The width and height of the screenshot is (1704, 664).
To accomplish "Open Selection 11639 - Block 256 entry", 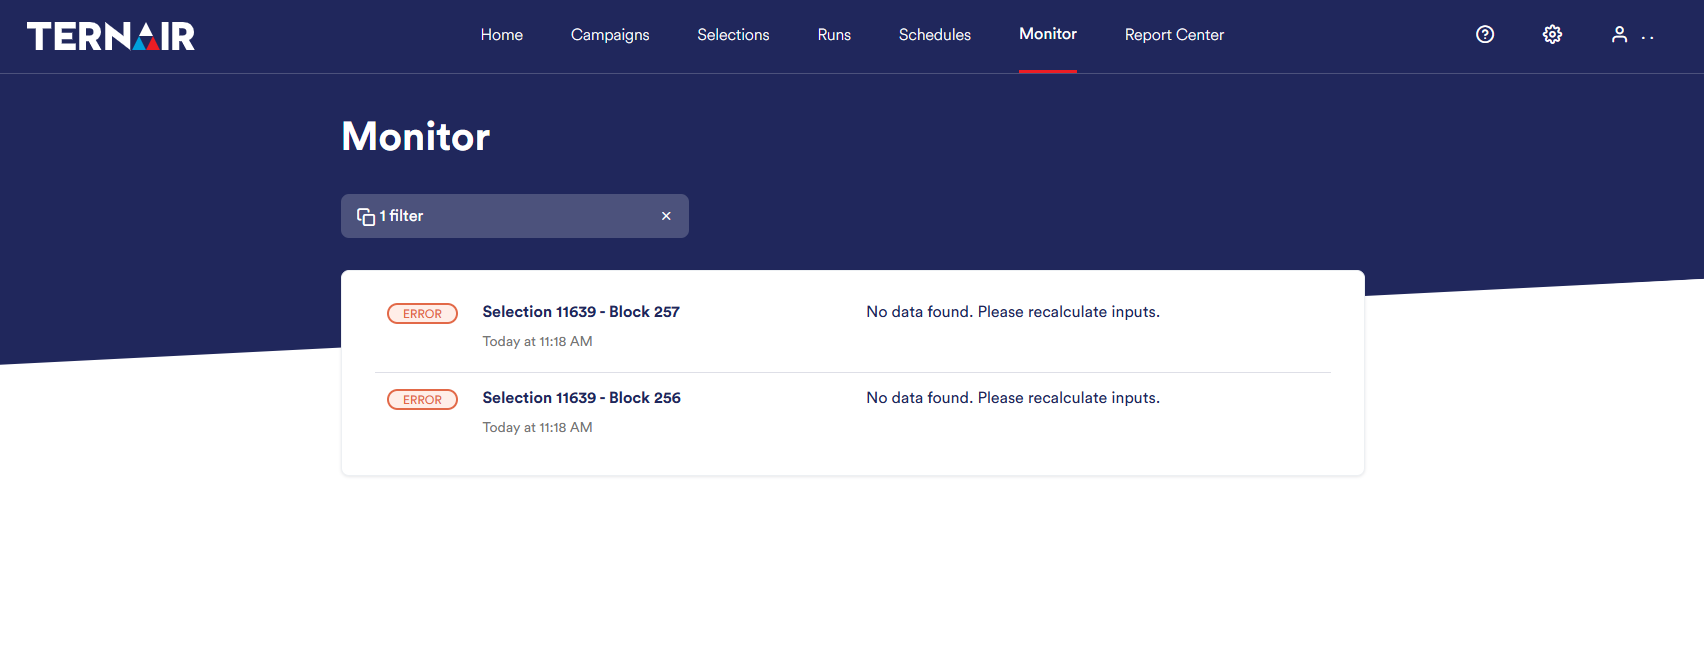I will (x=581, y=398).
